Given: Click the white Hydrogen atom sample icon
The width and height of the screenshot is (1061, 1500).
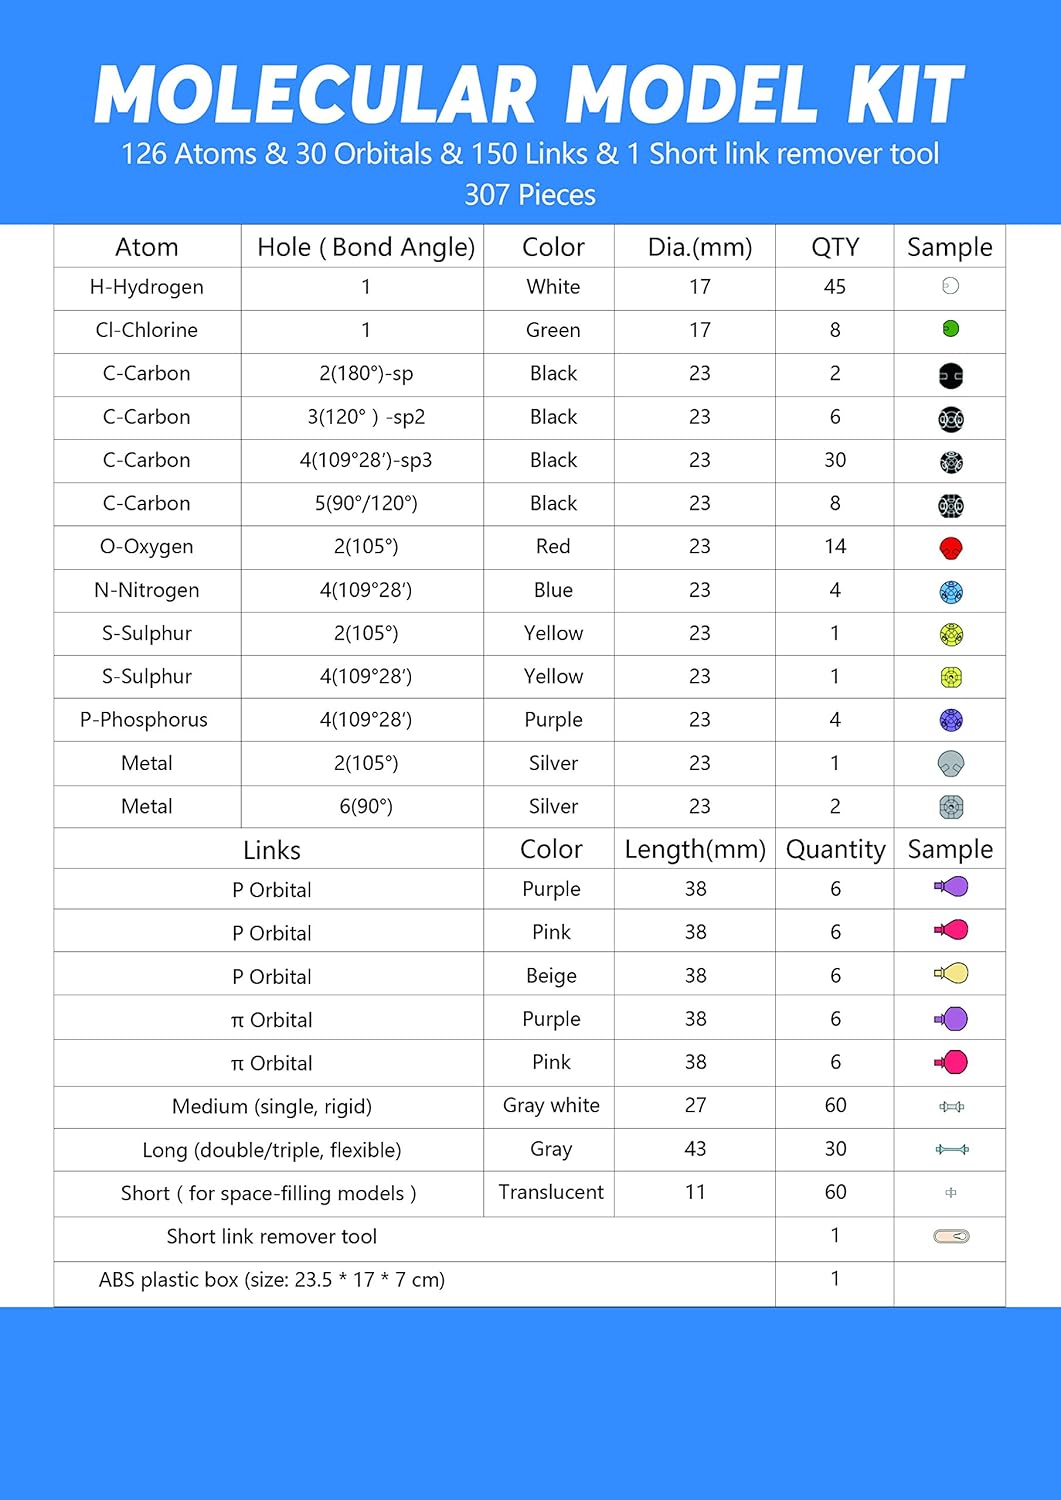Looking at the screenshot, I should coord(950,286).
